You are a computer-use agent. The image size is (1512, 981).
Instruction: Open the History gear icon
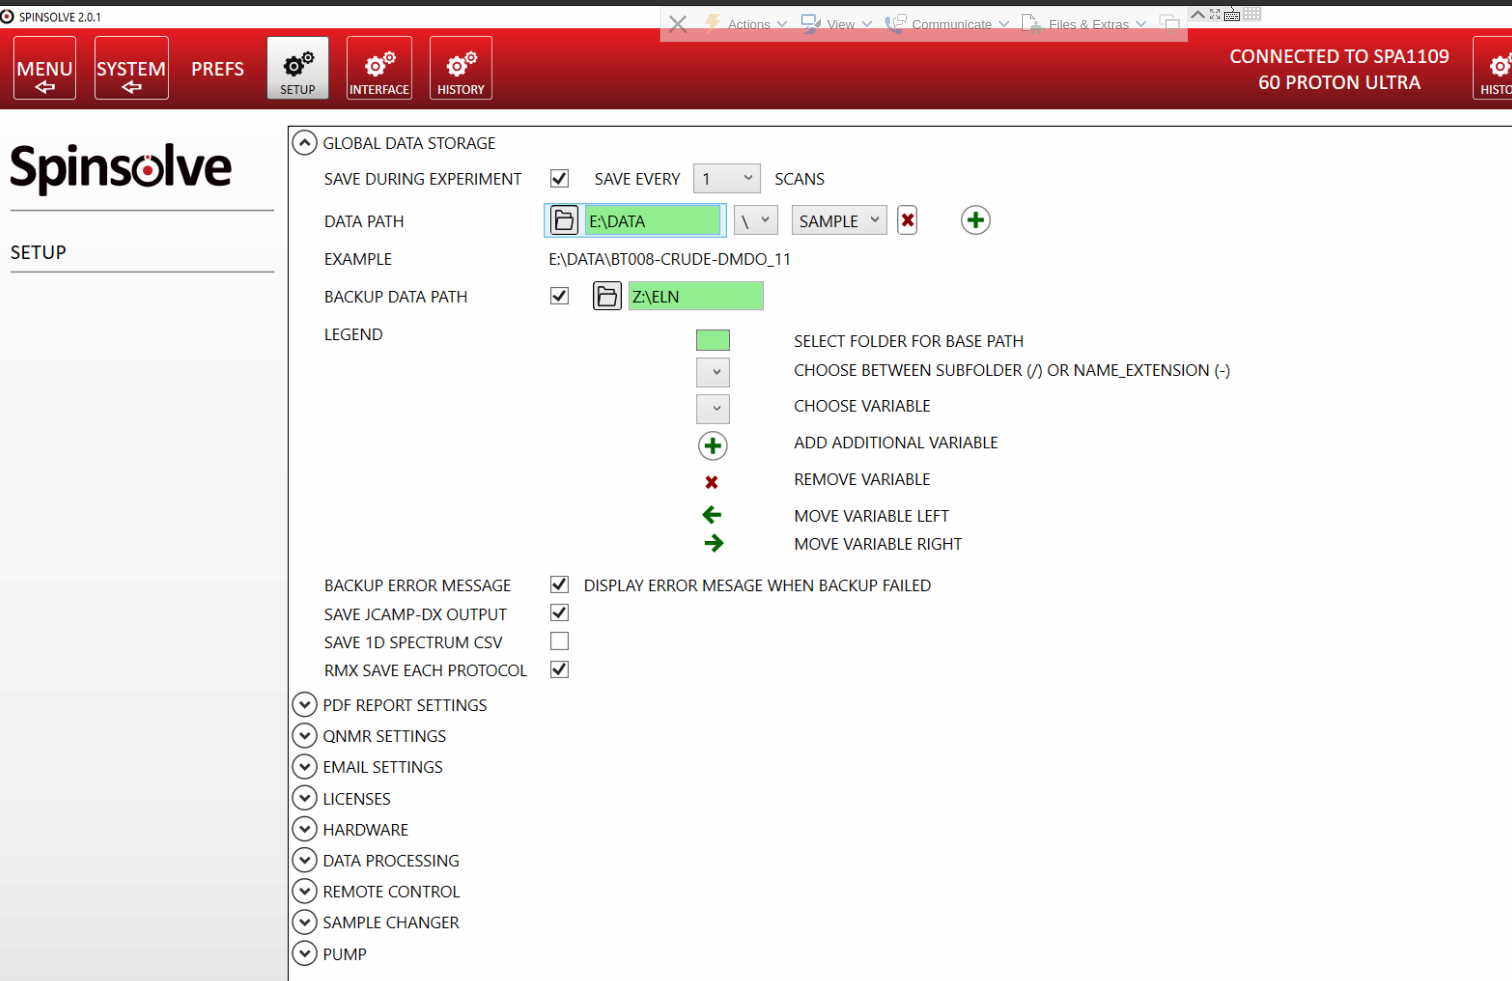click(x=460, y=68)
